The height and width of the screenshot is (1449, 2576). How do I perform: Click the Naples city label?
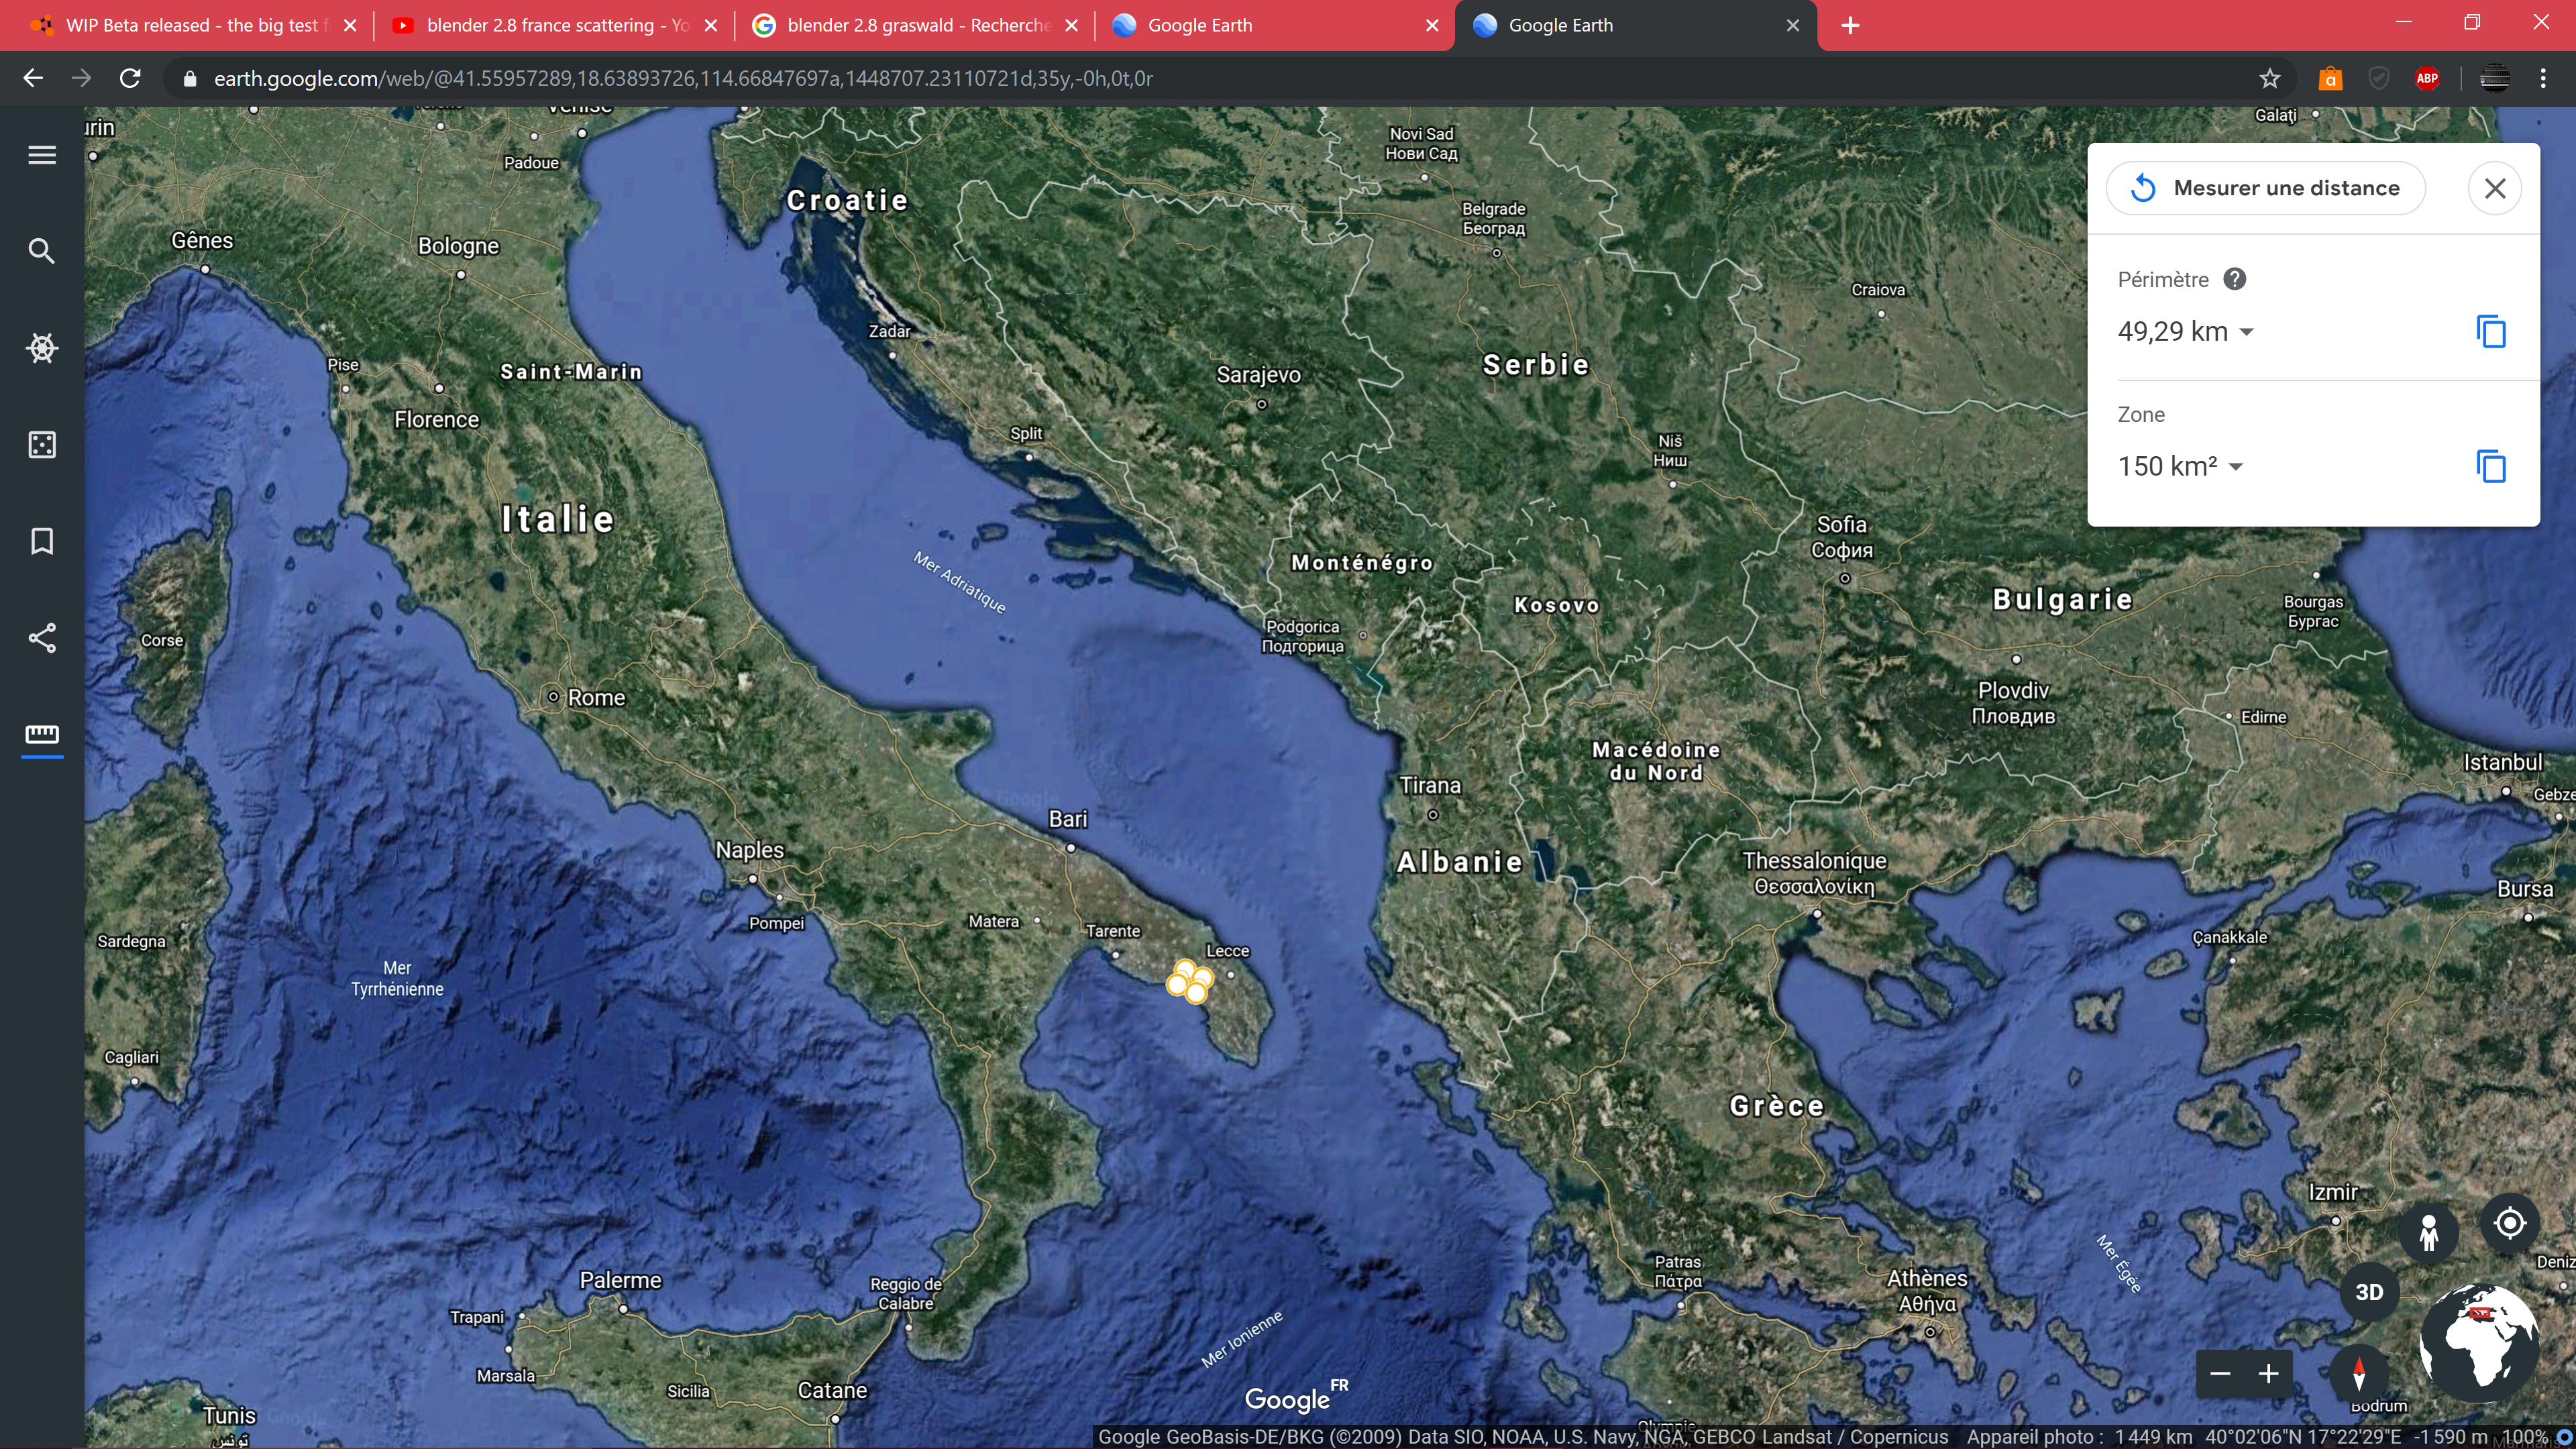[x=750, y=850]
